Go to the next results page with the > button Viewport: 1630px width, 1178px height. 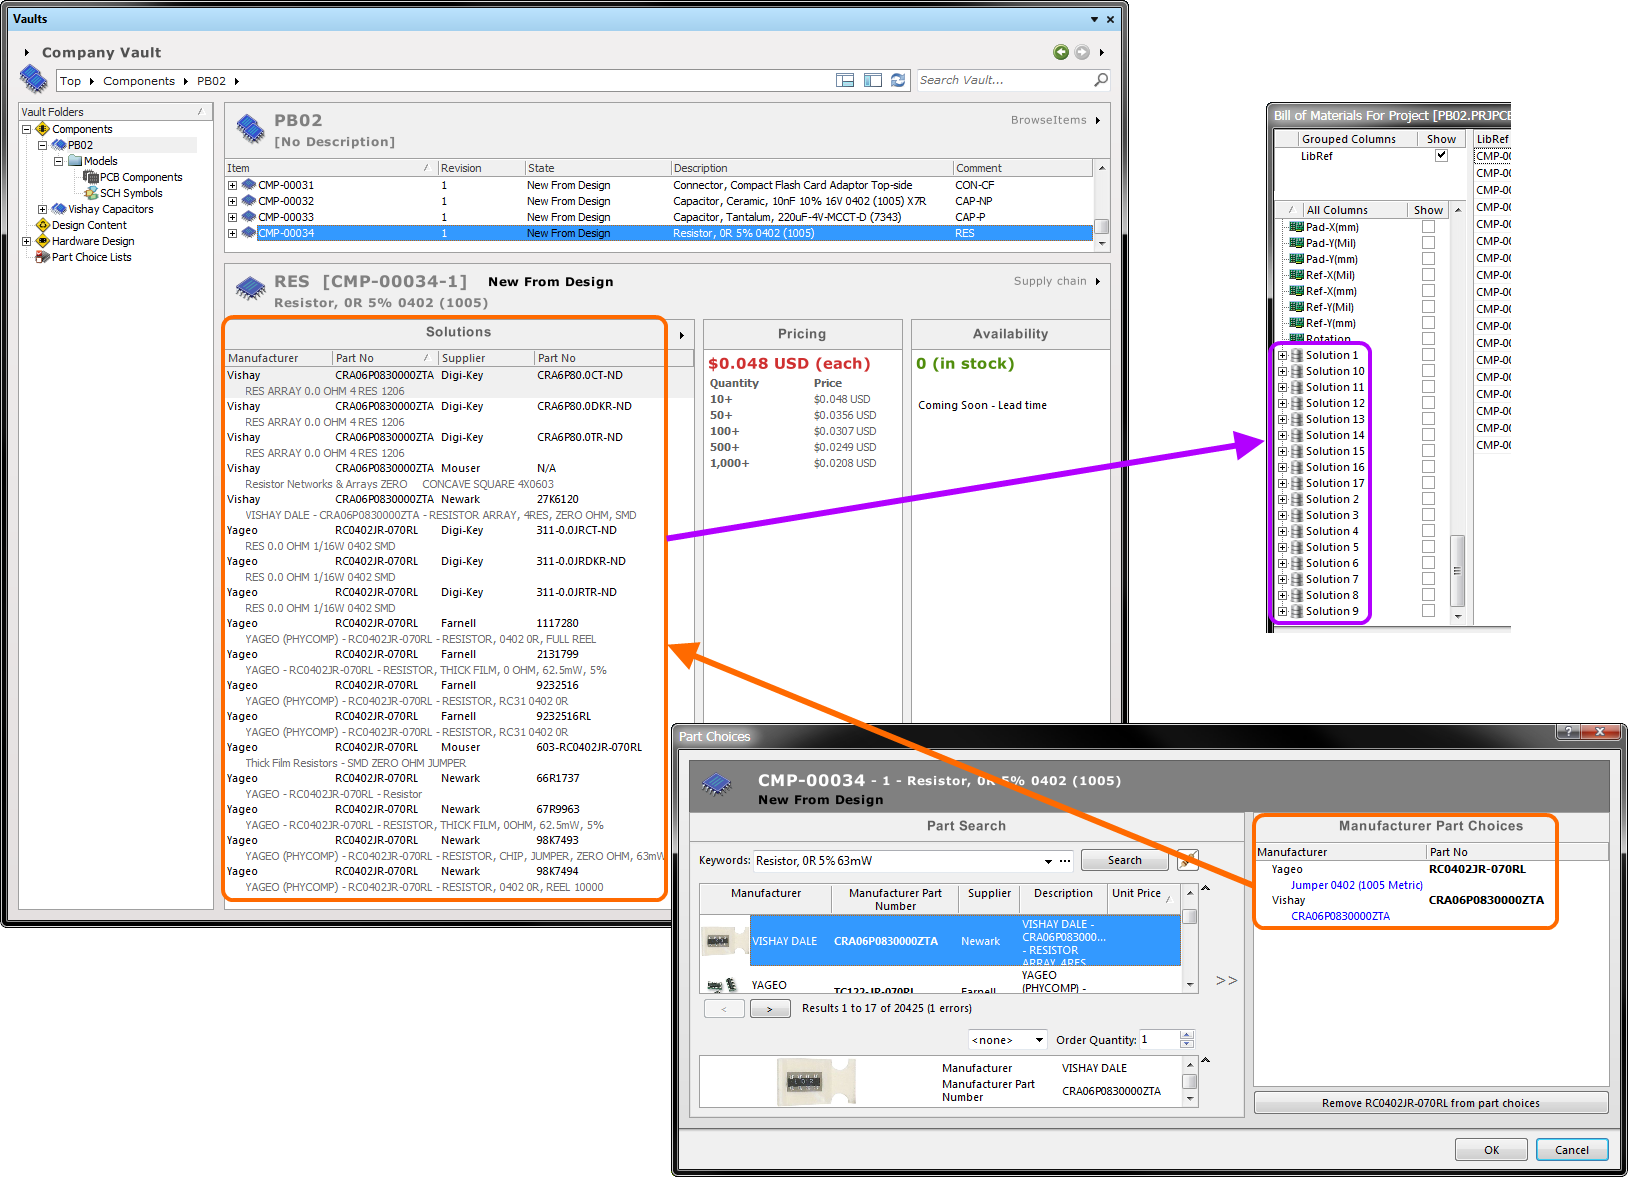coord(770,1009)
